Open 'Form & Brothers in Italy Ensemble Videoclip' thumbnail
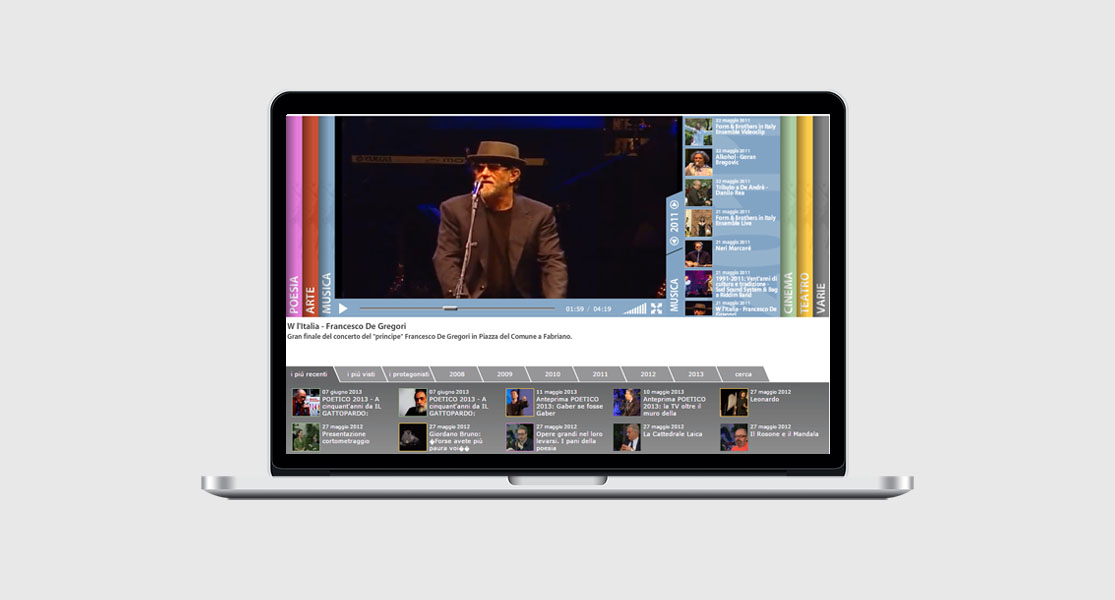 (698, 132)
